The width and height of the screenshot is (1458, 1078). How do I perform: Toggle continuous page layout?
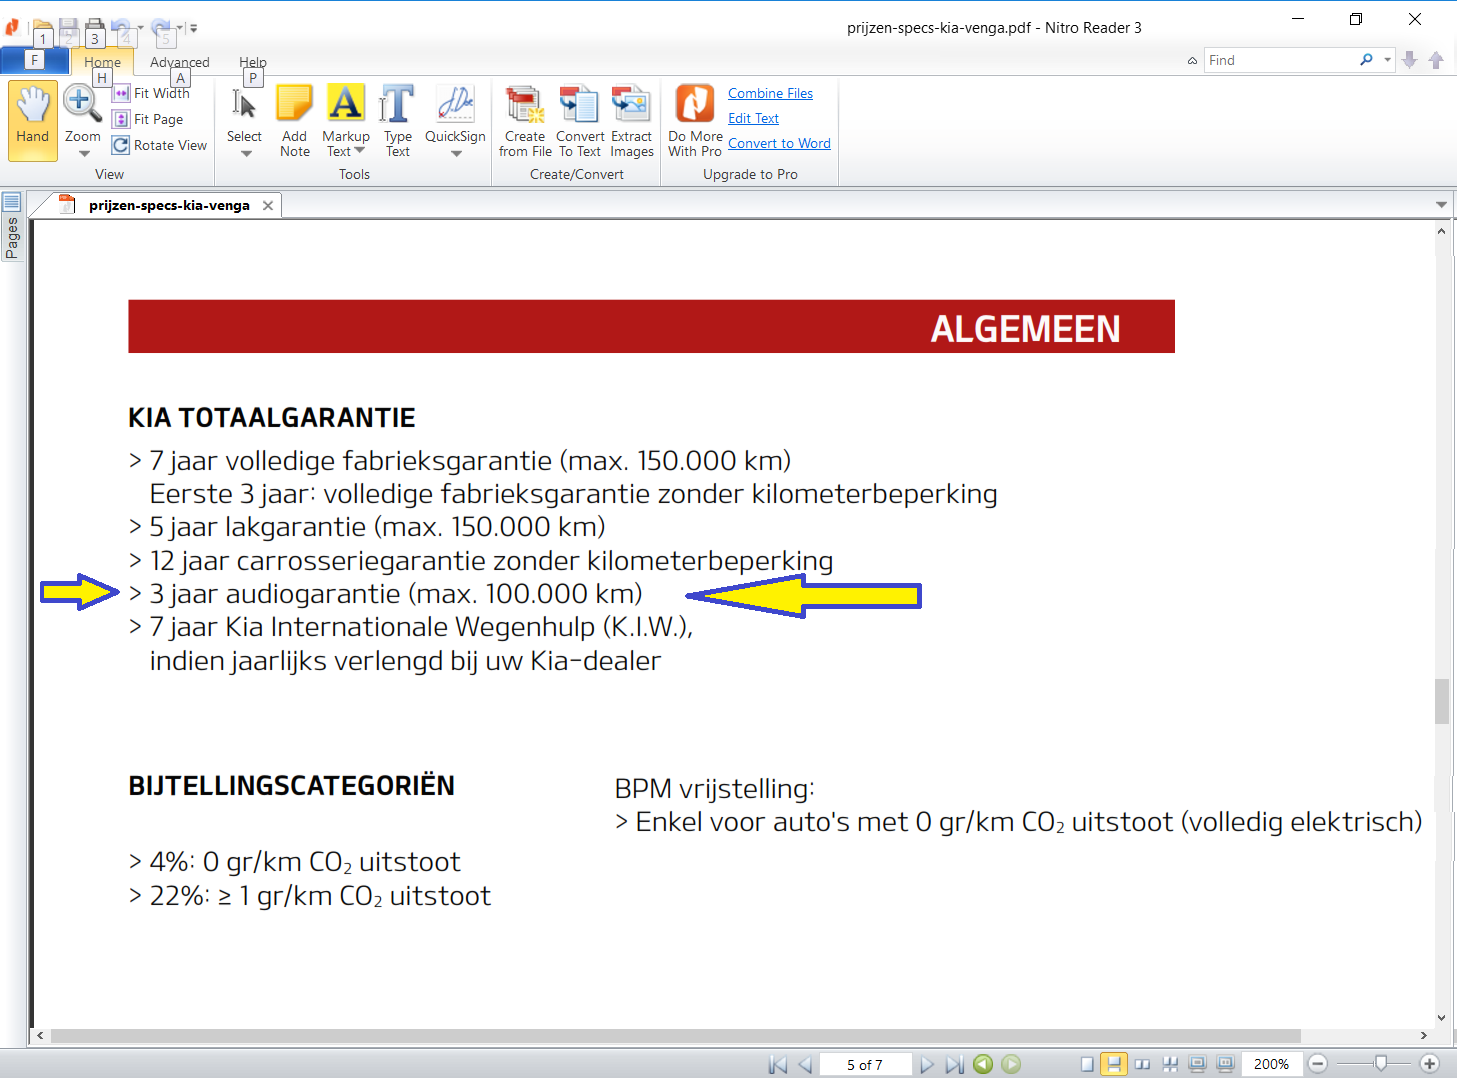(x=1114, y=1064)
